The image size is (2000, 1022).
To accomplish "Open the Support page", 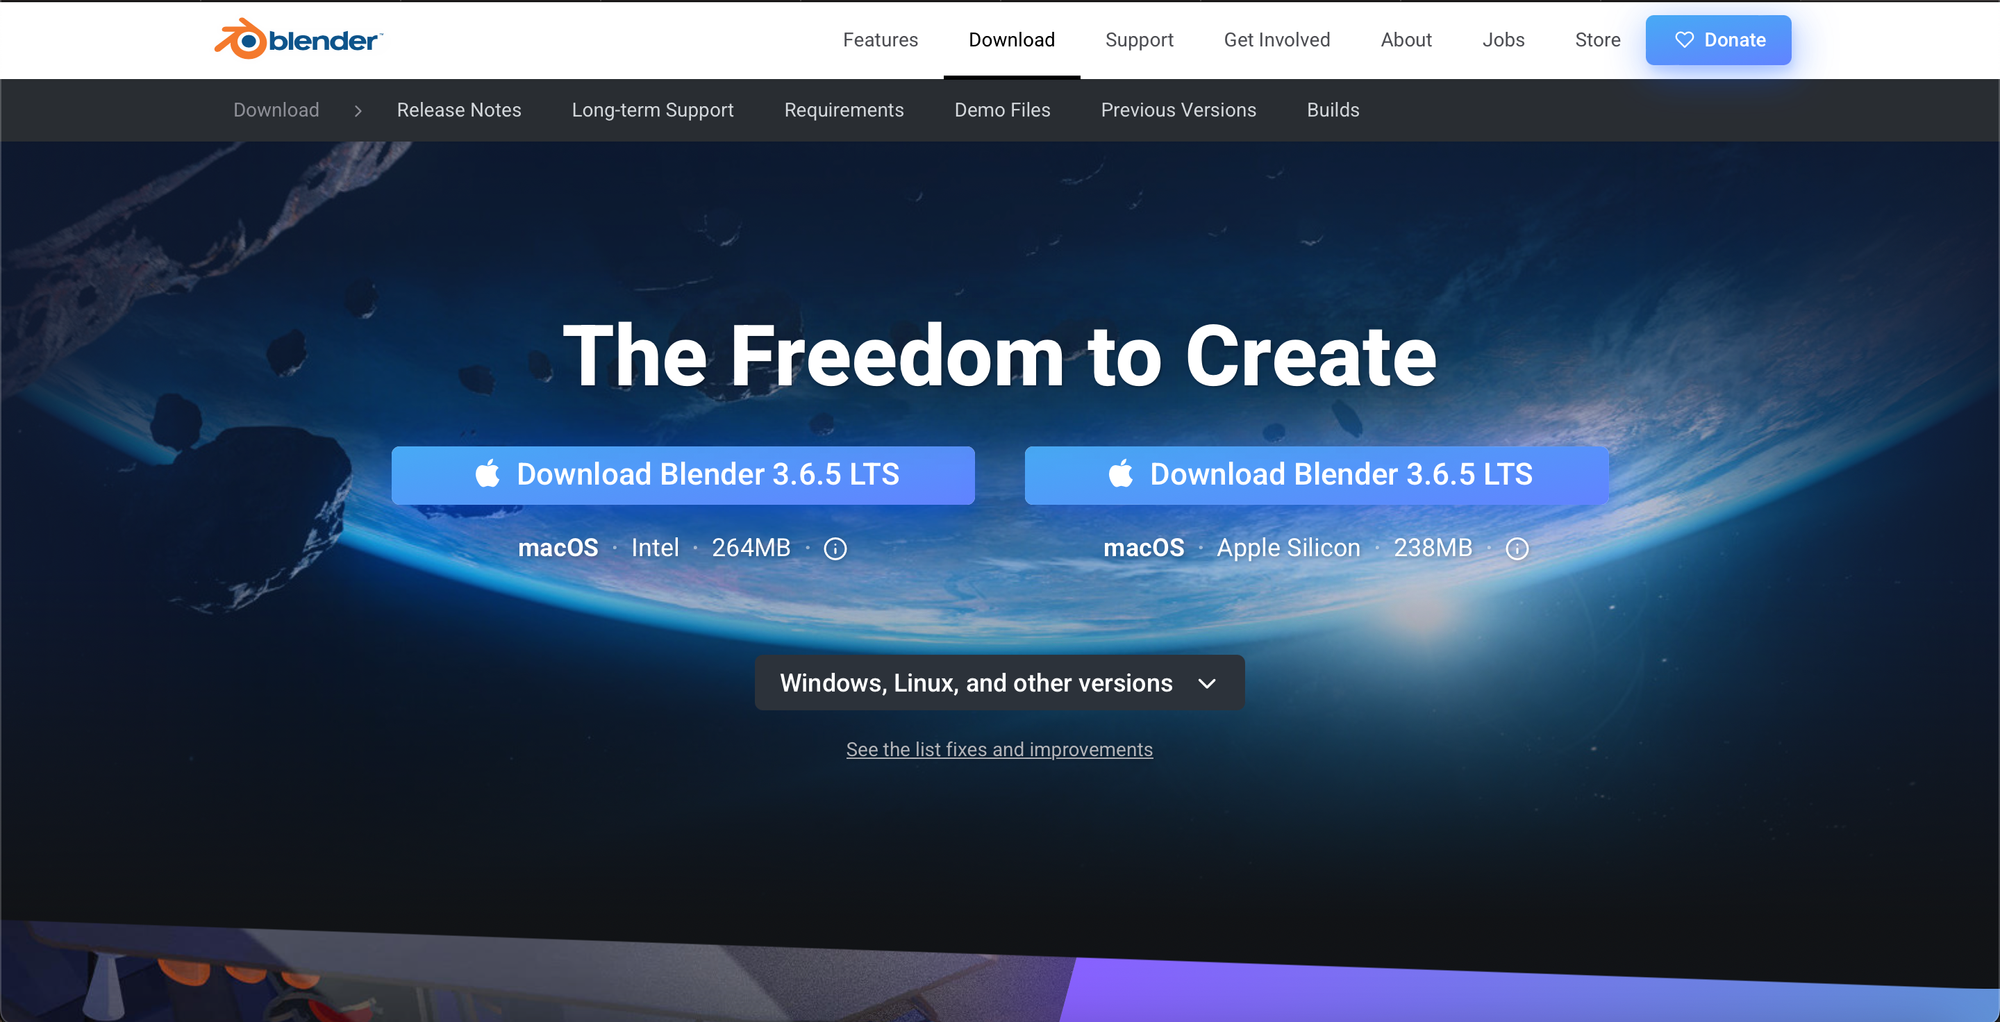I will 1139,40.
